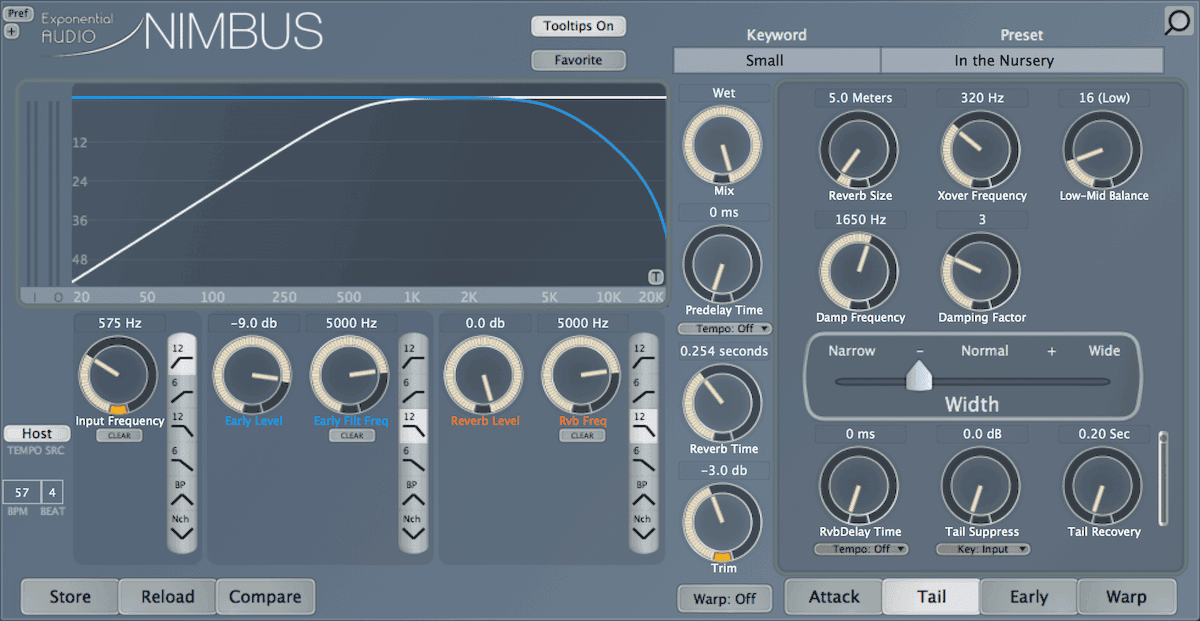Click the Width slider handle
This screenshot has width=1200, height=621.
coord(918,375)
